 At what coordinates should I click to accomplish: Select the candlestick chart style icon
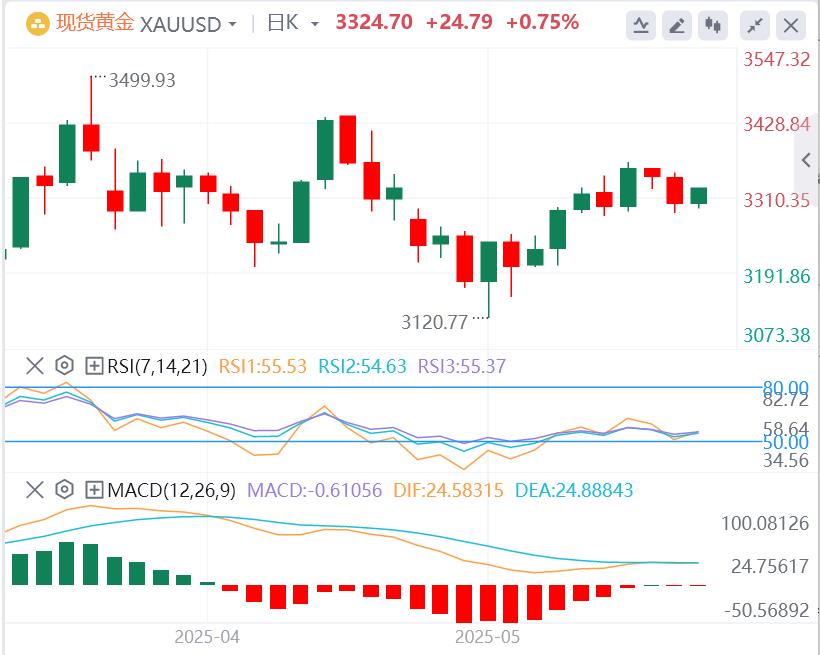(711, 26)
